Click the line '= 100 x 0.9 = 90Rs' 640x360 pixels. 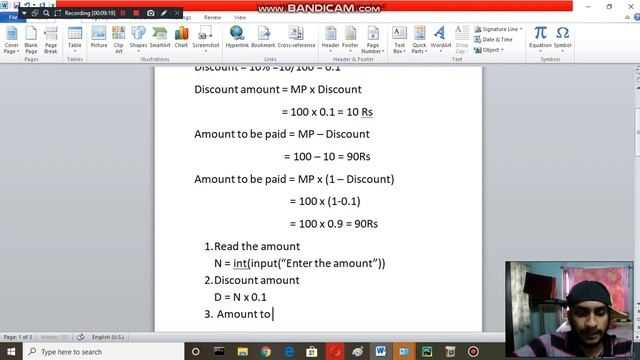click(x=333, y=224)
